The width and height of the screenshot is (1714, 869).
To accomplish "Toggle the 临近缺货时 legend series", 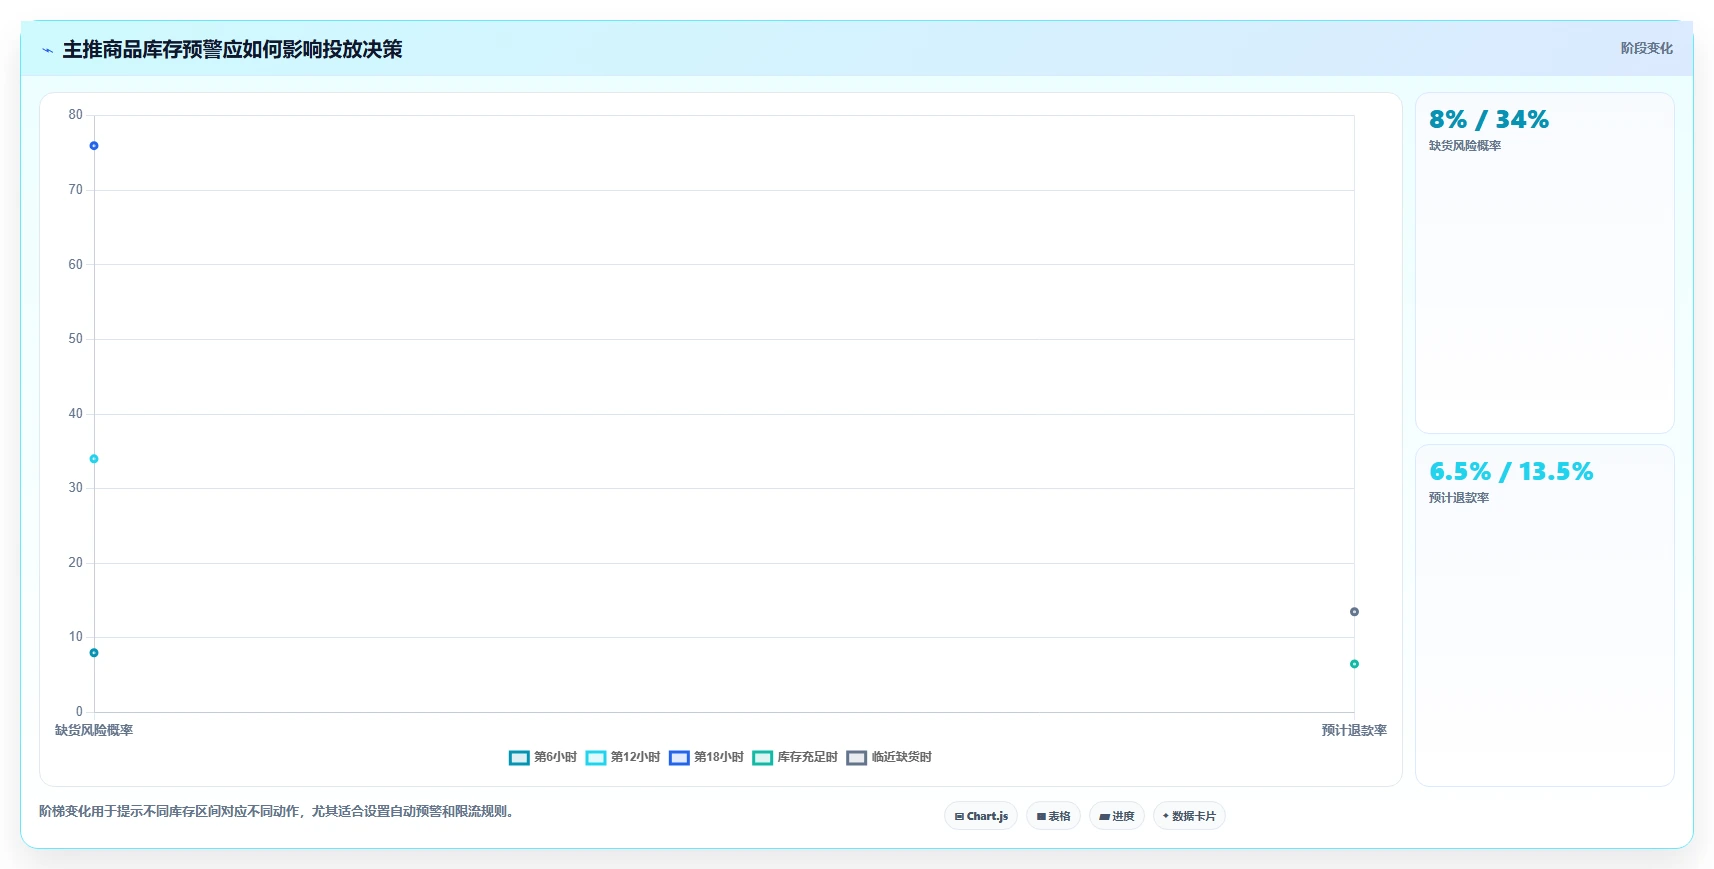I will pos(889,757).
